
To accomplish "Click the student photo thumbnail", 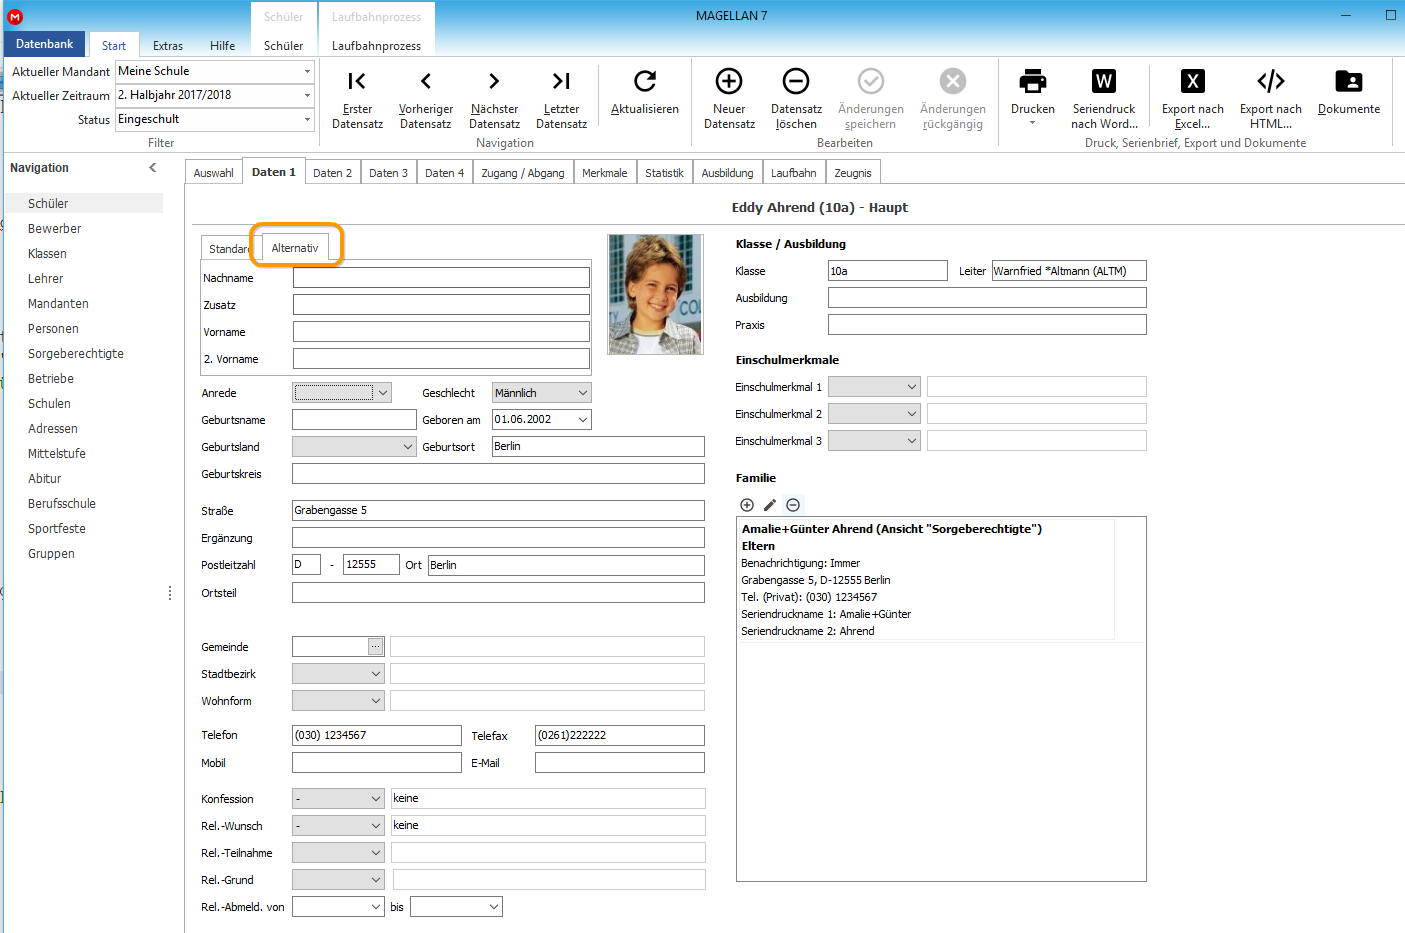I will click(655, 294).
